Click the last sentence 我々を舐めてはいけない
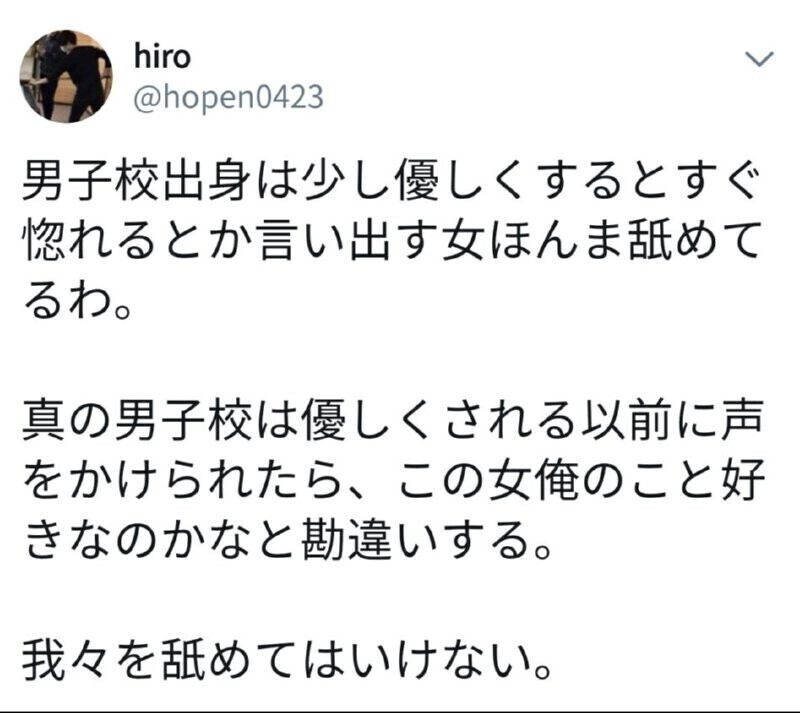Image resolution: width=800 pixels, height=713 pixels. click(x=288, y=659)
